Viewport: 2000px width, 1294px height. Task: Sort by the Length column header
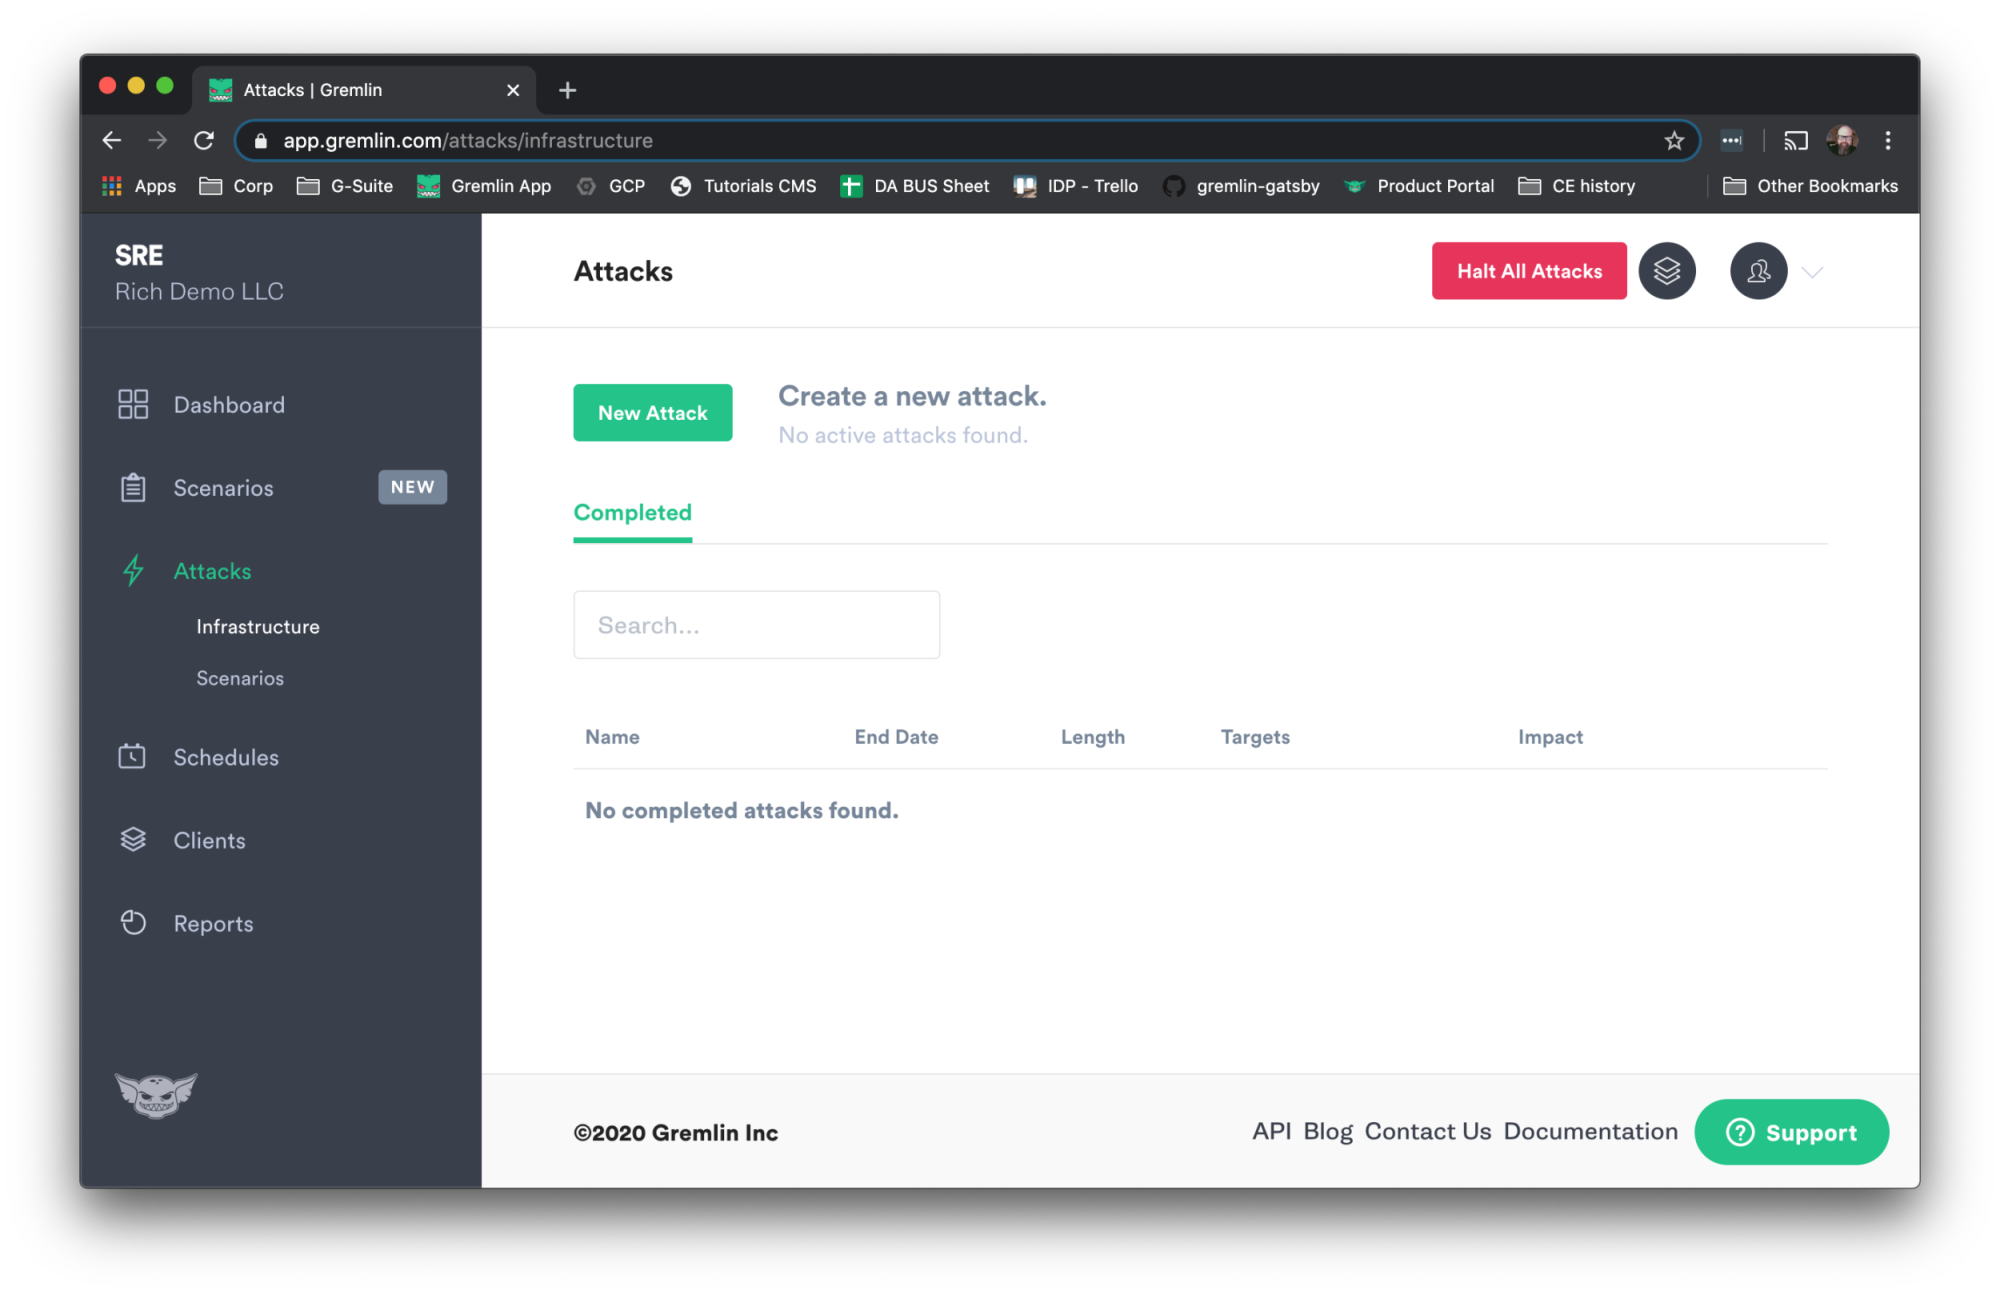pyautogui.click(x=1092, y=737)
